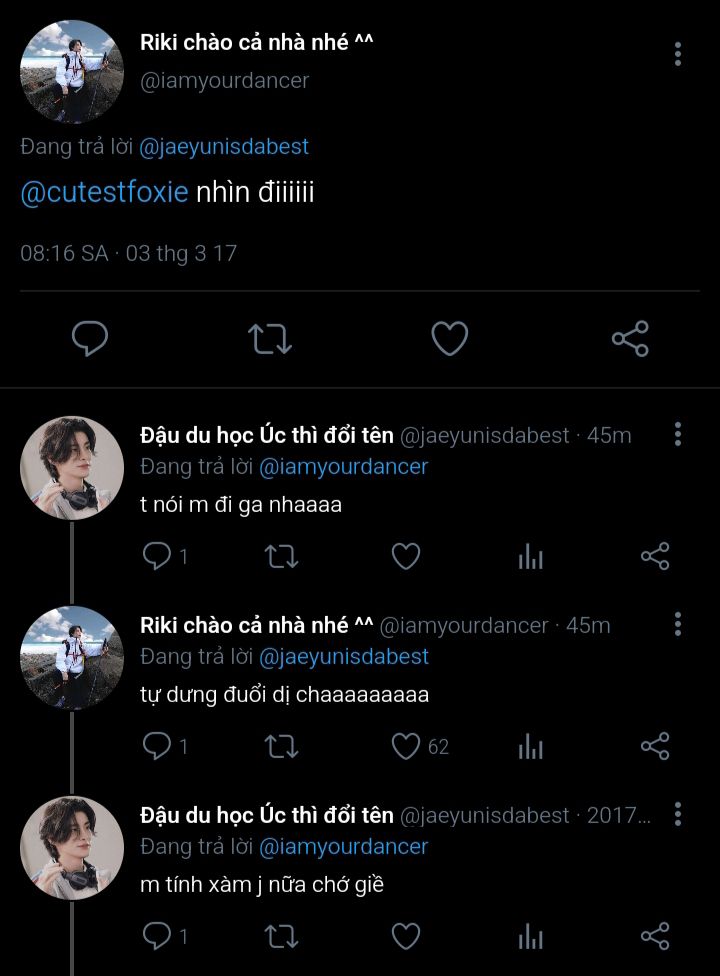Like the main tweet with heart icon

(450, 339)
